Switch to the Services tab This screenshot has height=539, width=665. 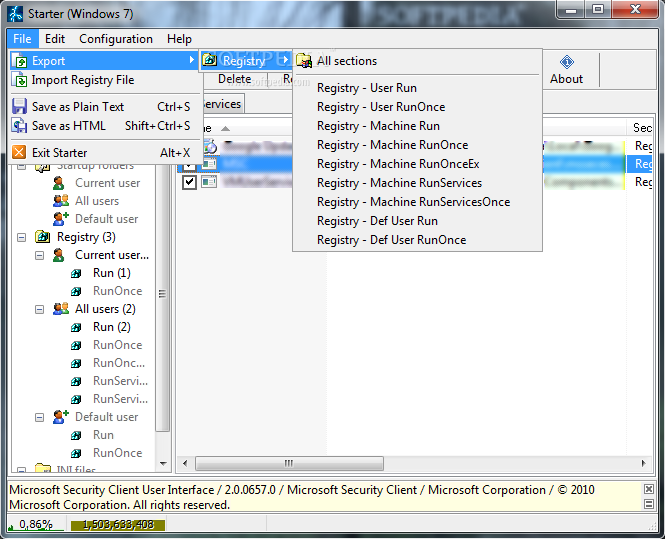point(222,104)
